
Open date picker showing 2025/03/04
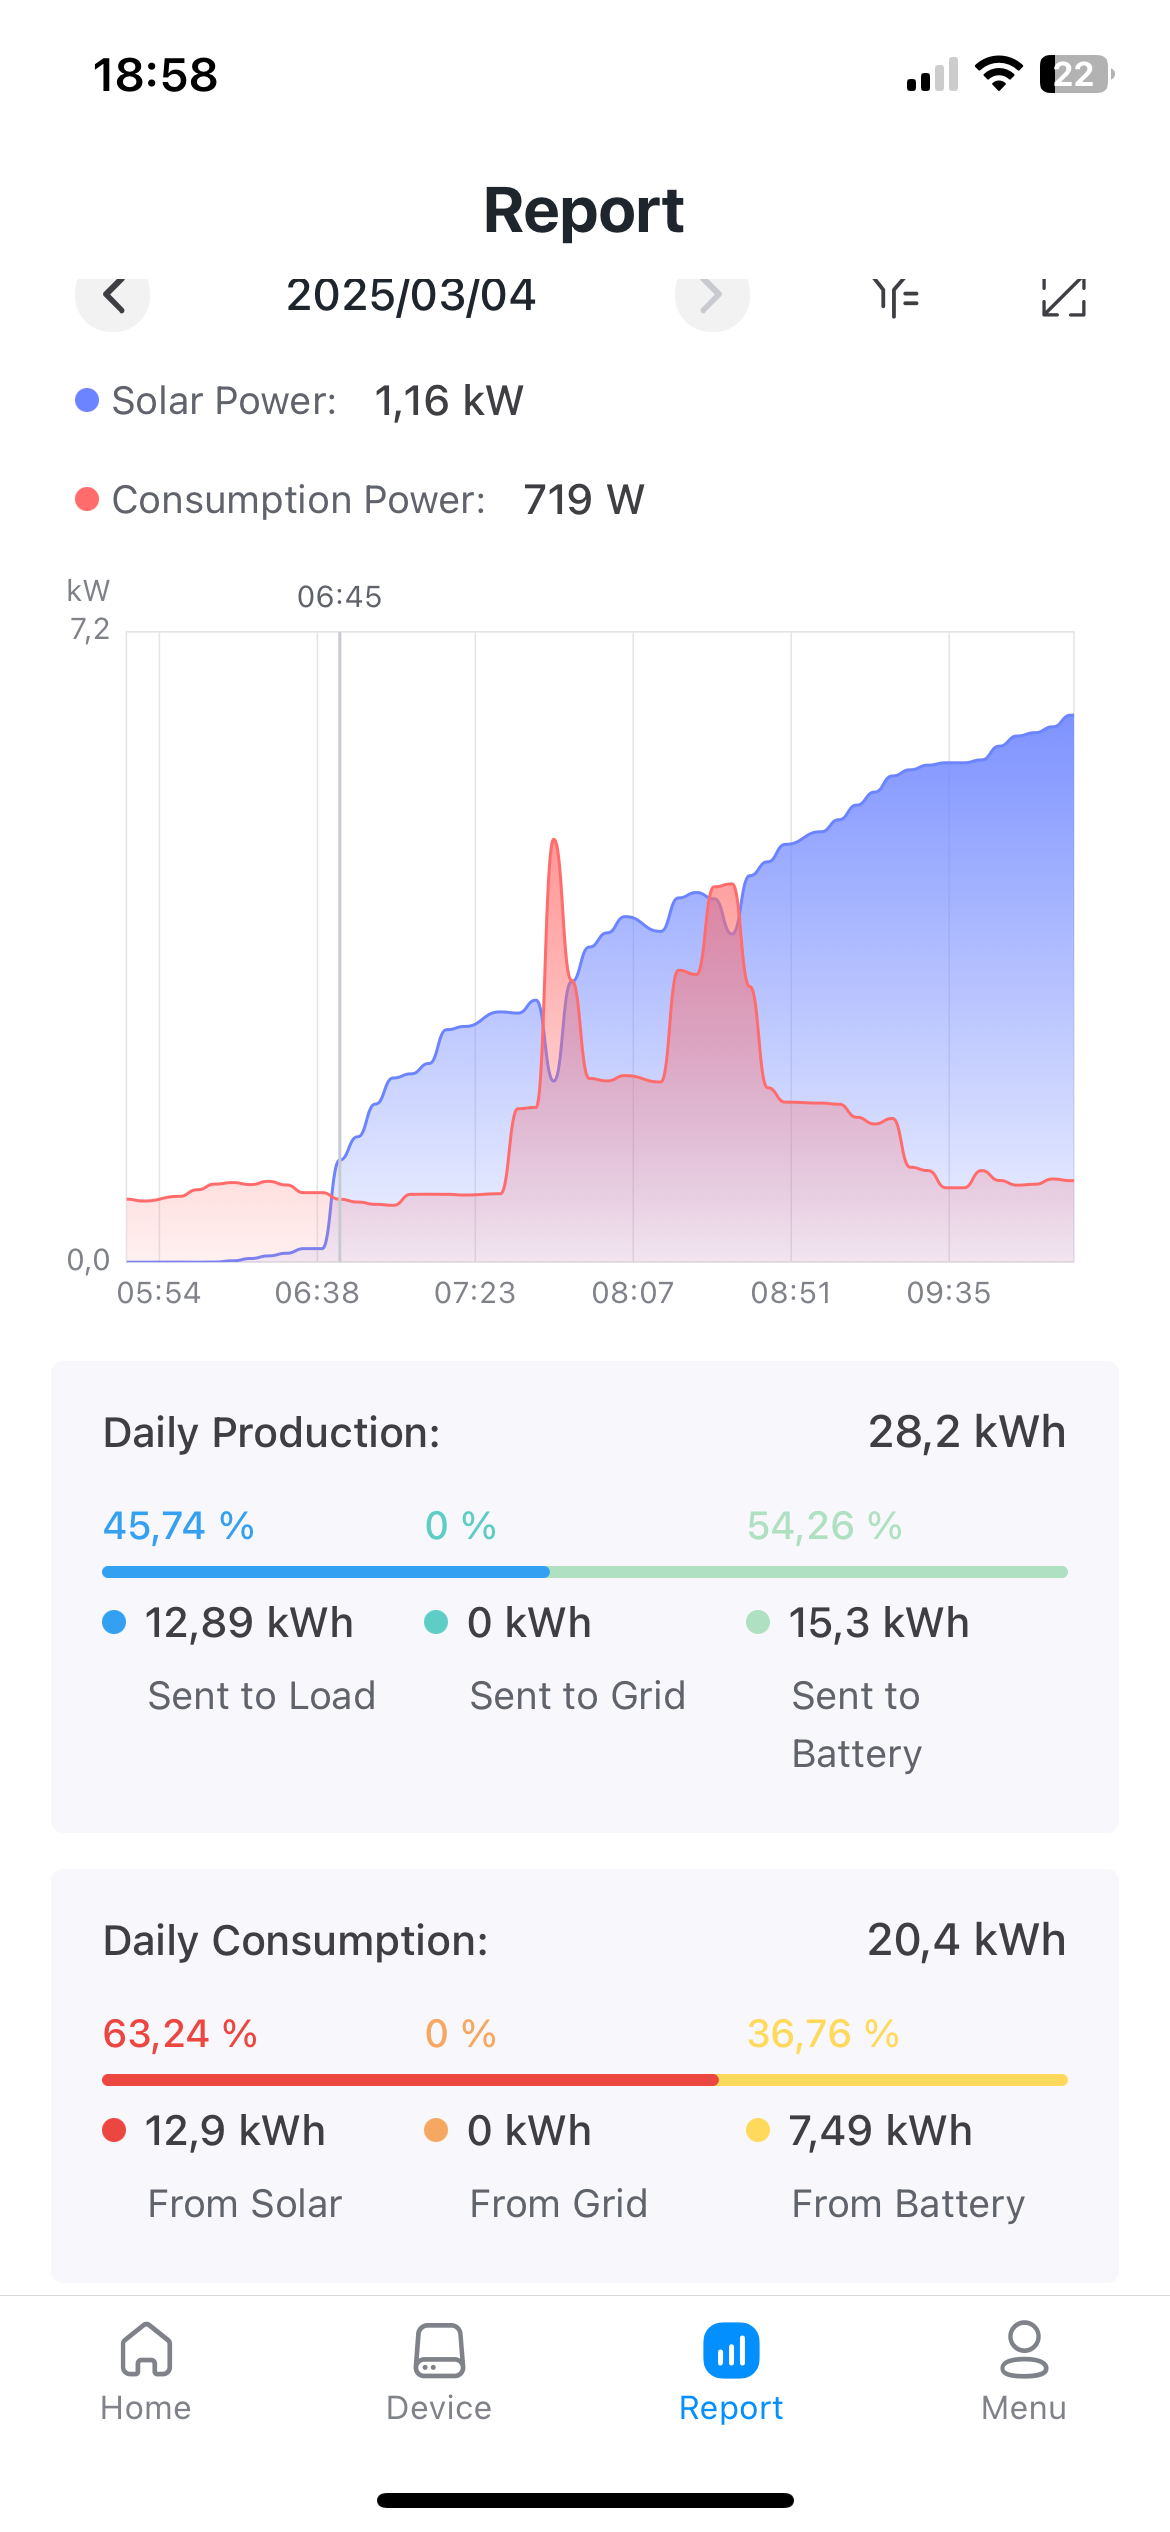[x=411, y=295]
